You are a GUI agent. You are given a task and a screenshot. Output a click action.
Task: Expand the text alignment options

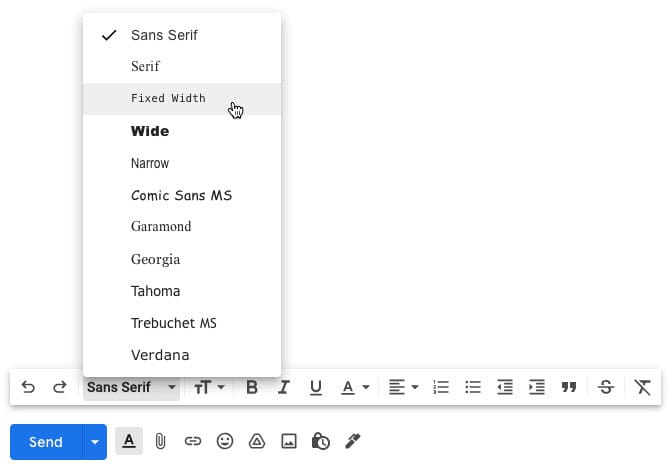pyautogui.click(x=403, y=387)
